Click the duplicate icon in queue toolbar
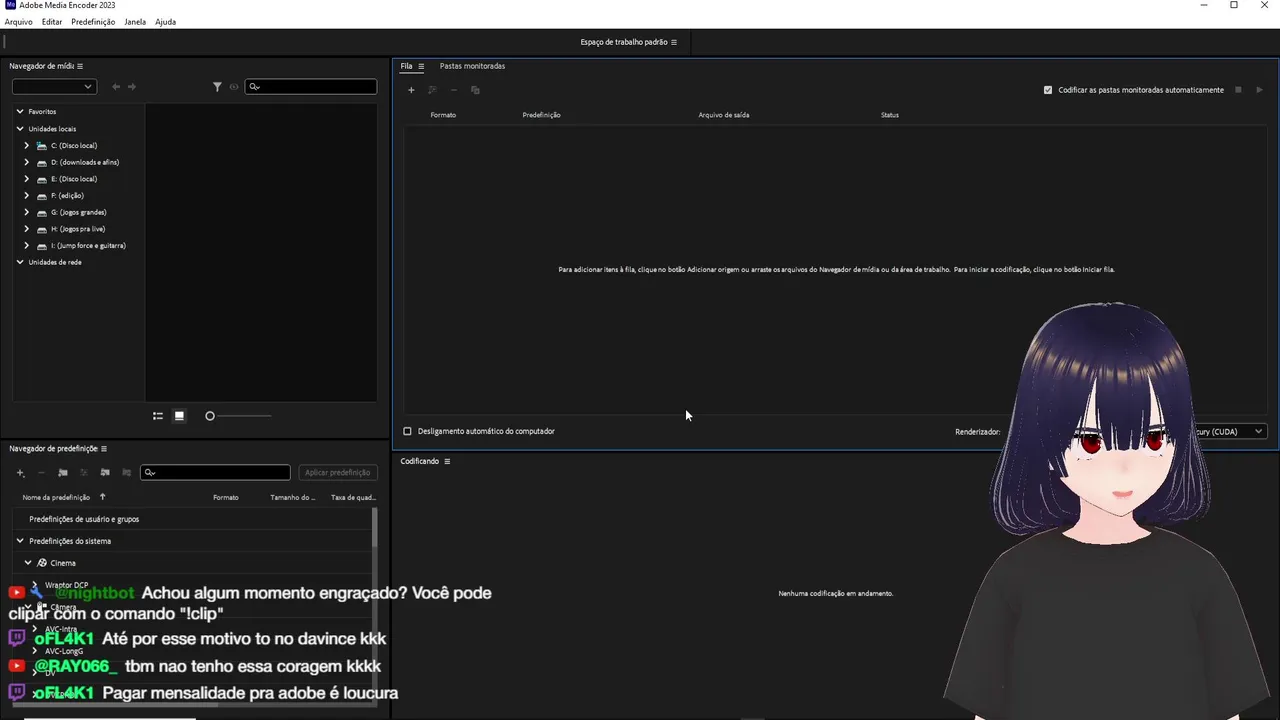The width and height of the screenshot is (1280, 720). 475,90
